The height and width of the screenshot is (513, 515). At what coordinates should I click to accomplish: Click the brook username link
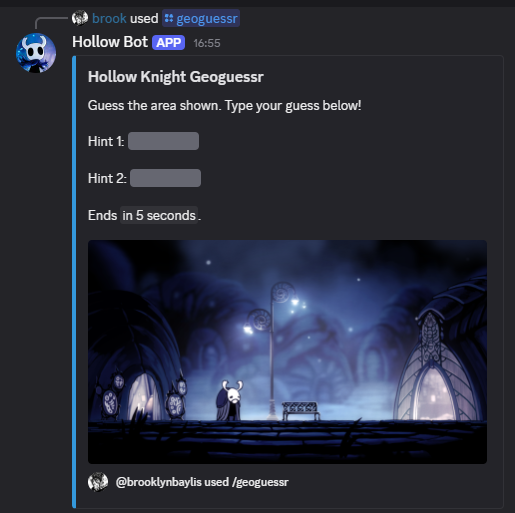[109, 18]
